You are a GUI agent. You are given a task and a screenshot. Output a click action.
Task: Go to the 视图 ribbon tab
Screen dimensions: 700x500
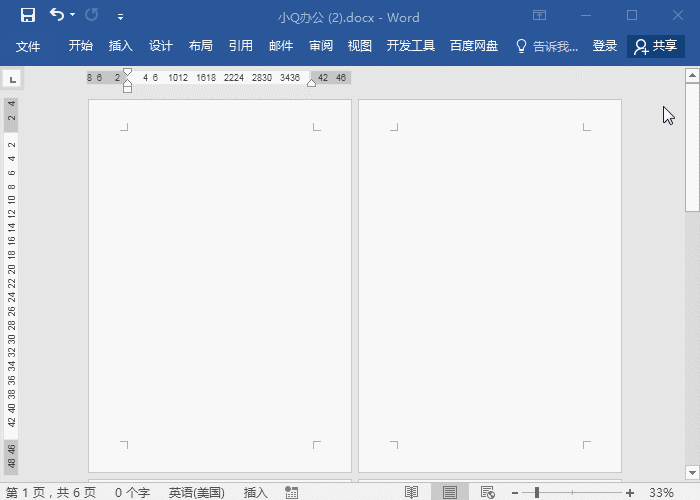(x=360, y=46)
